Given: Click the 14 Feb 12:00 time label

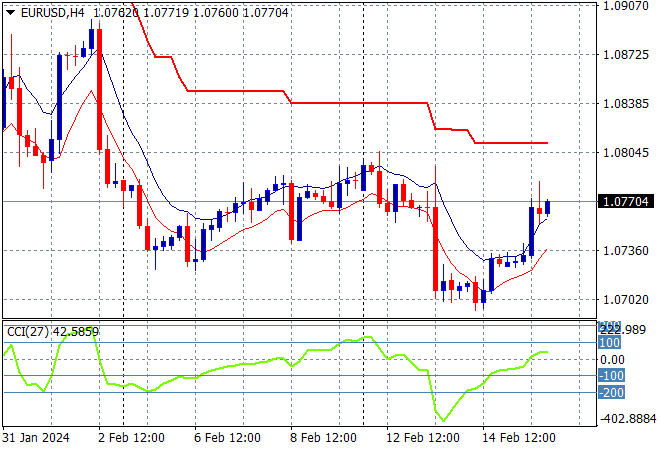Looking at the screenshot, I should 519,438.
